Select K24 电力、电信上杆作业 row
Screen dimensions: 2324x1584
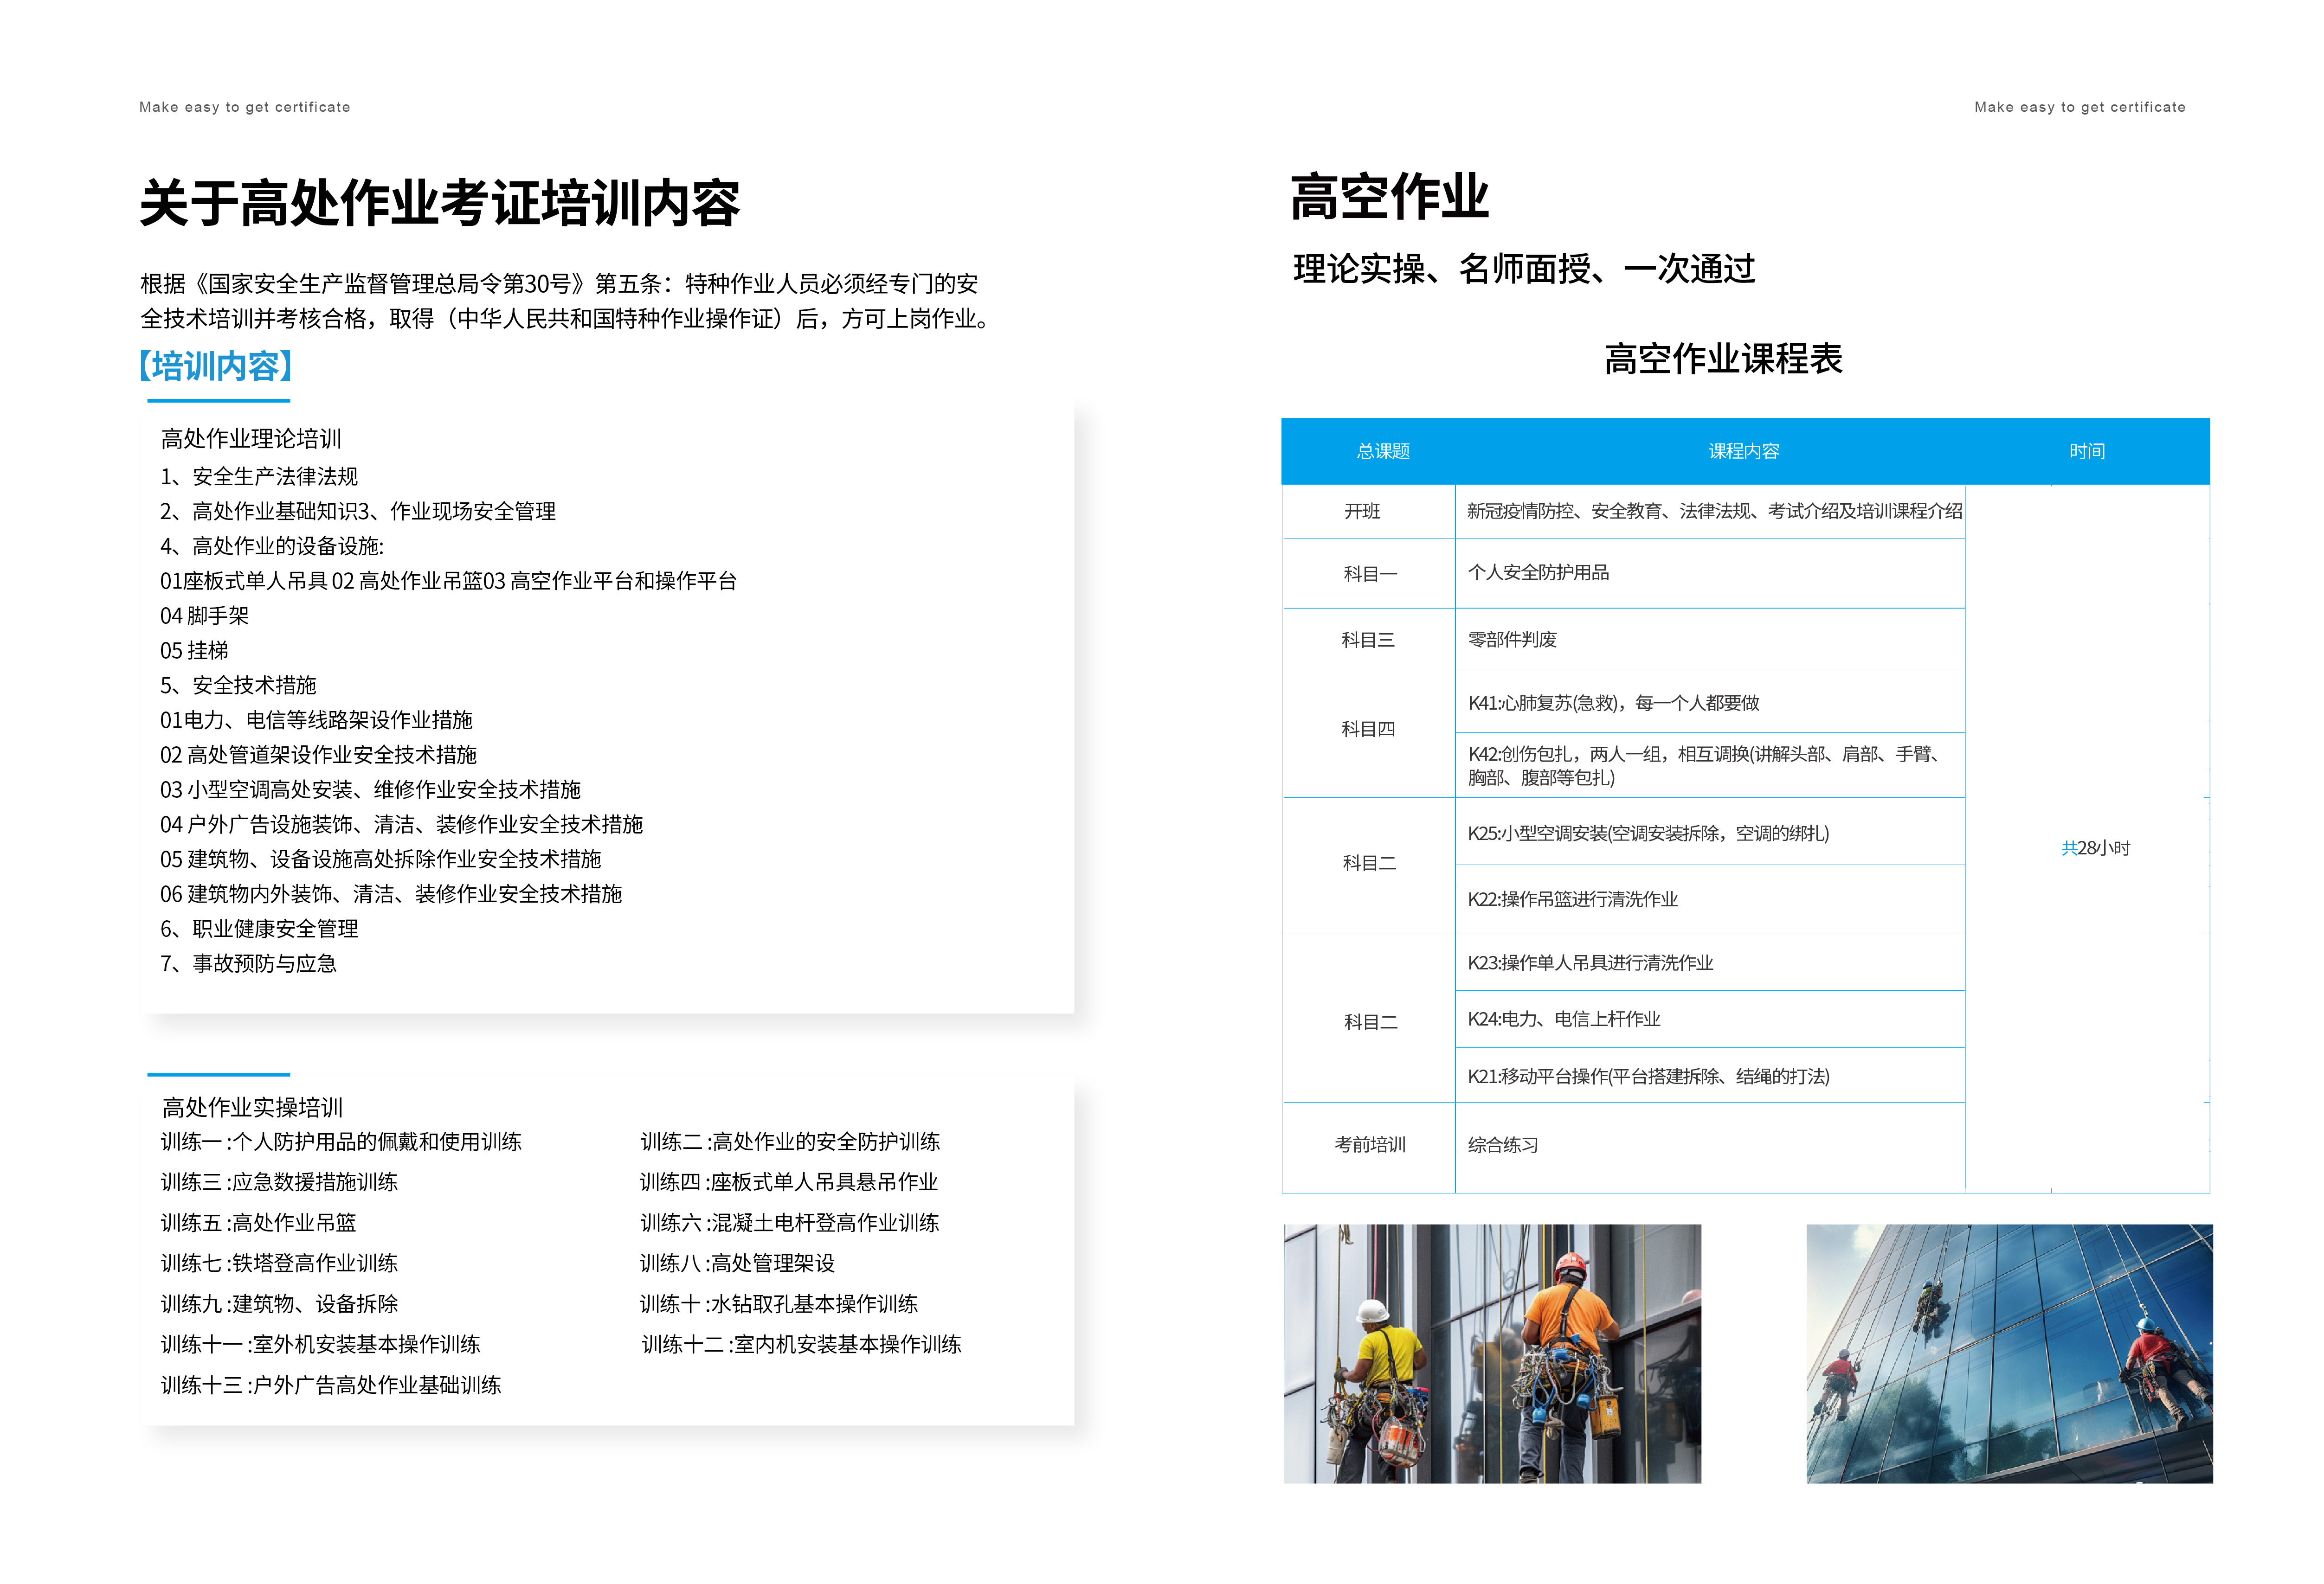(1563, 1019)
